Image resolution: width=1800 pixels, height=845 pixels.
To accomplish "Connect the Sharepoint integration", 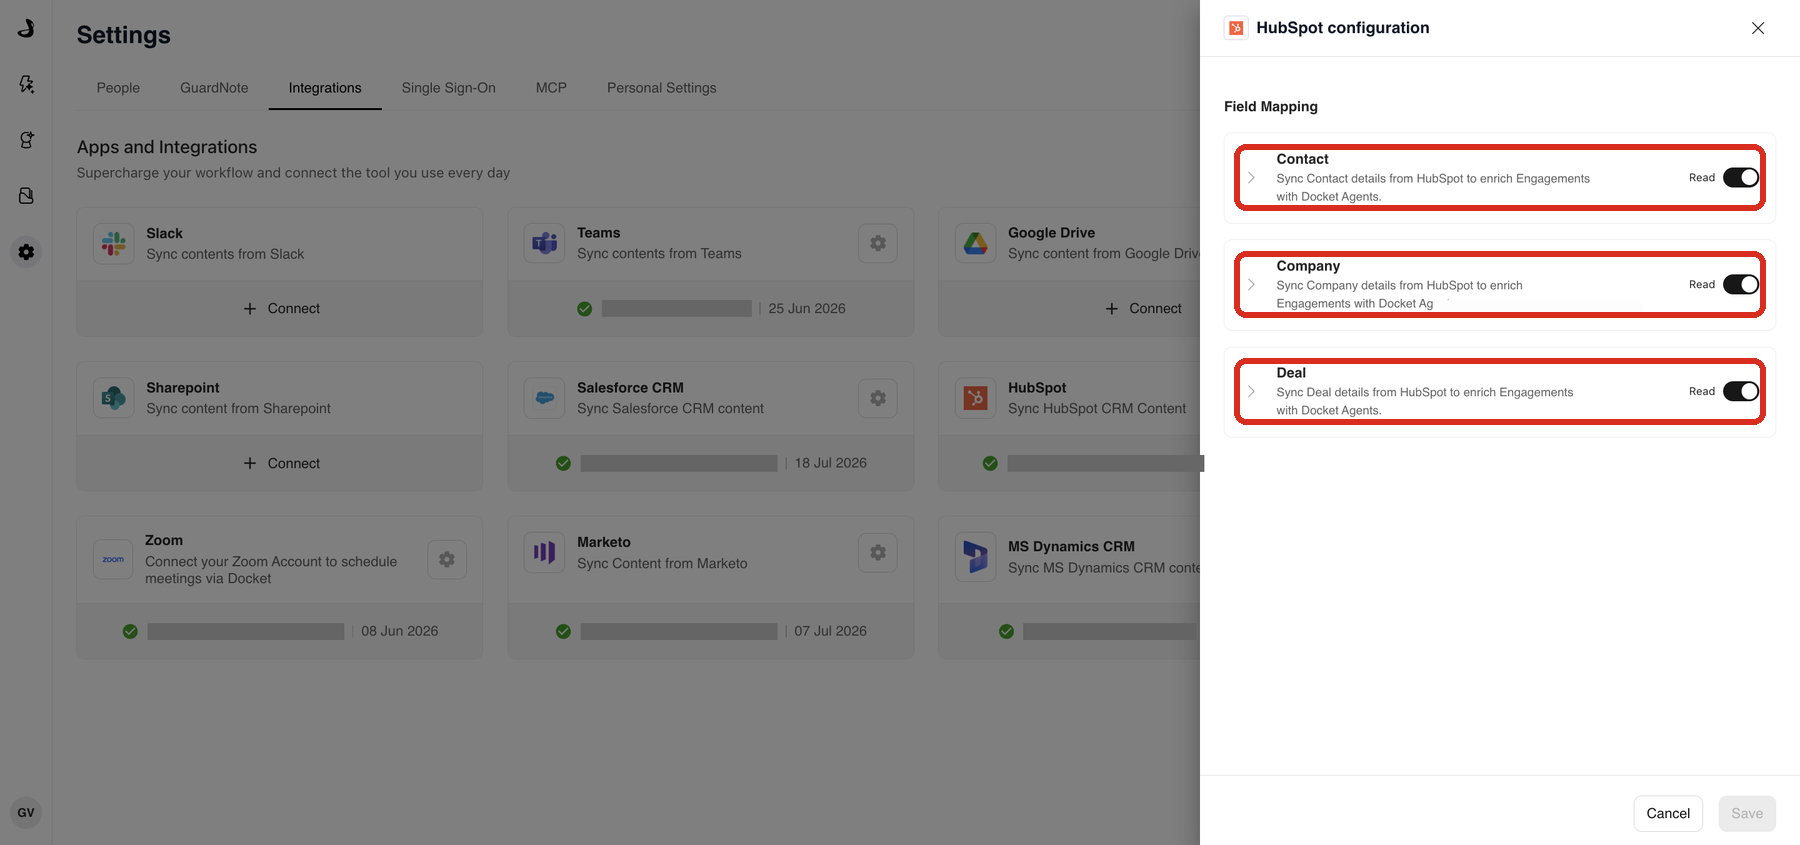I will [x=281, y=464].
